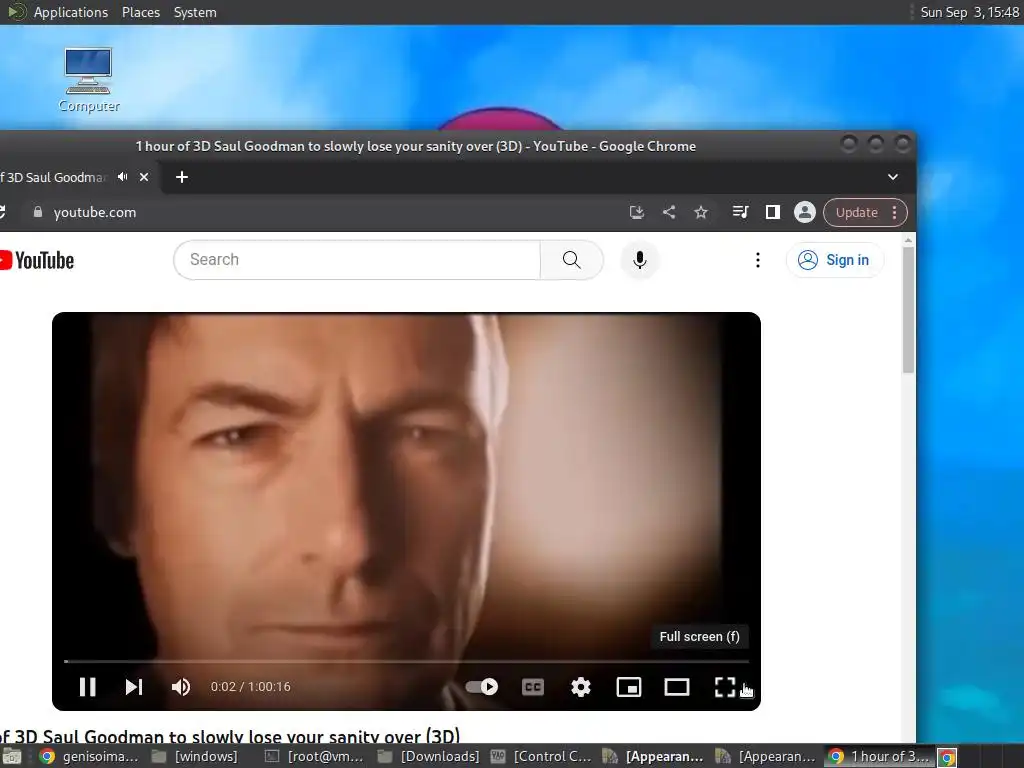Viewport: 1024px width, 768px height.
Task: Click the page vertical scrollbar
Action: click(x=908, y=311)
